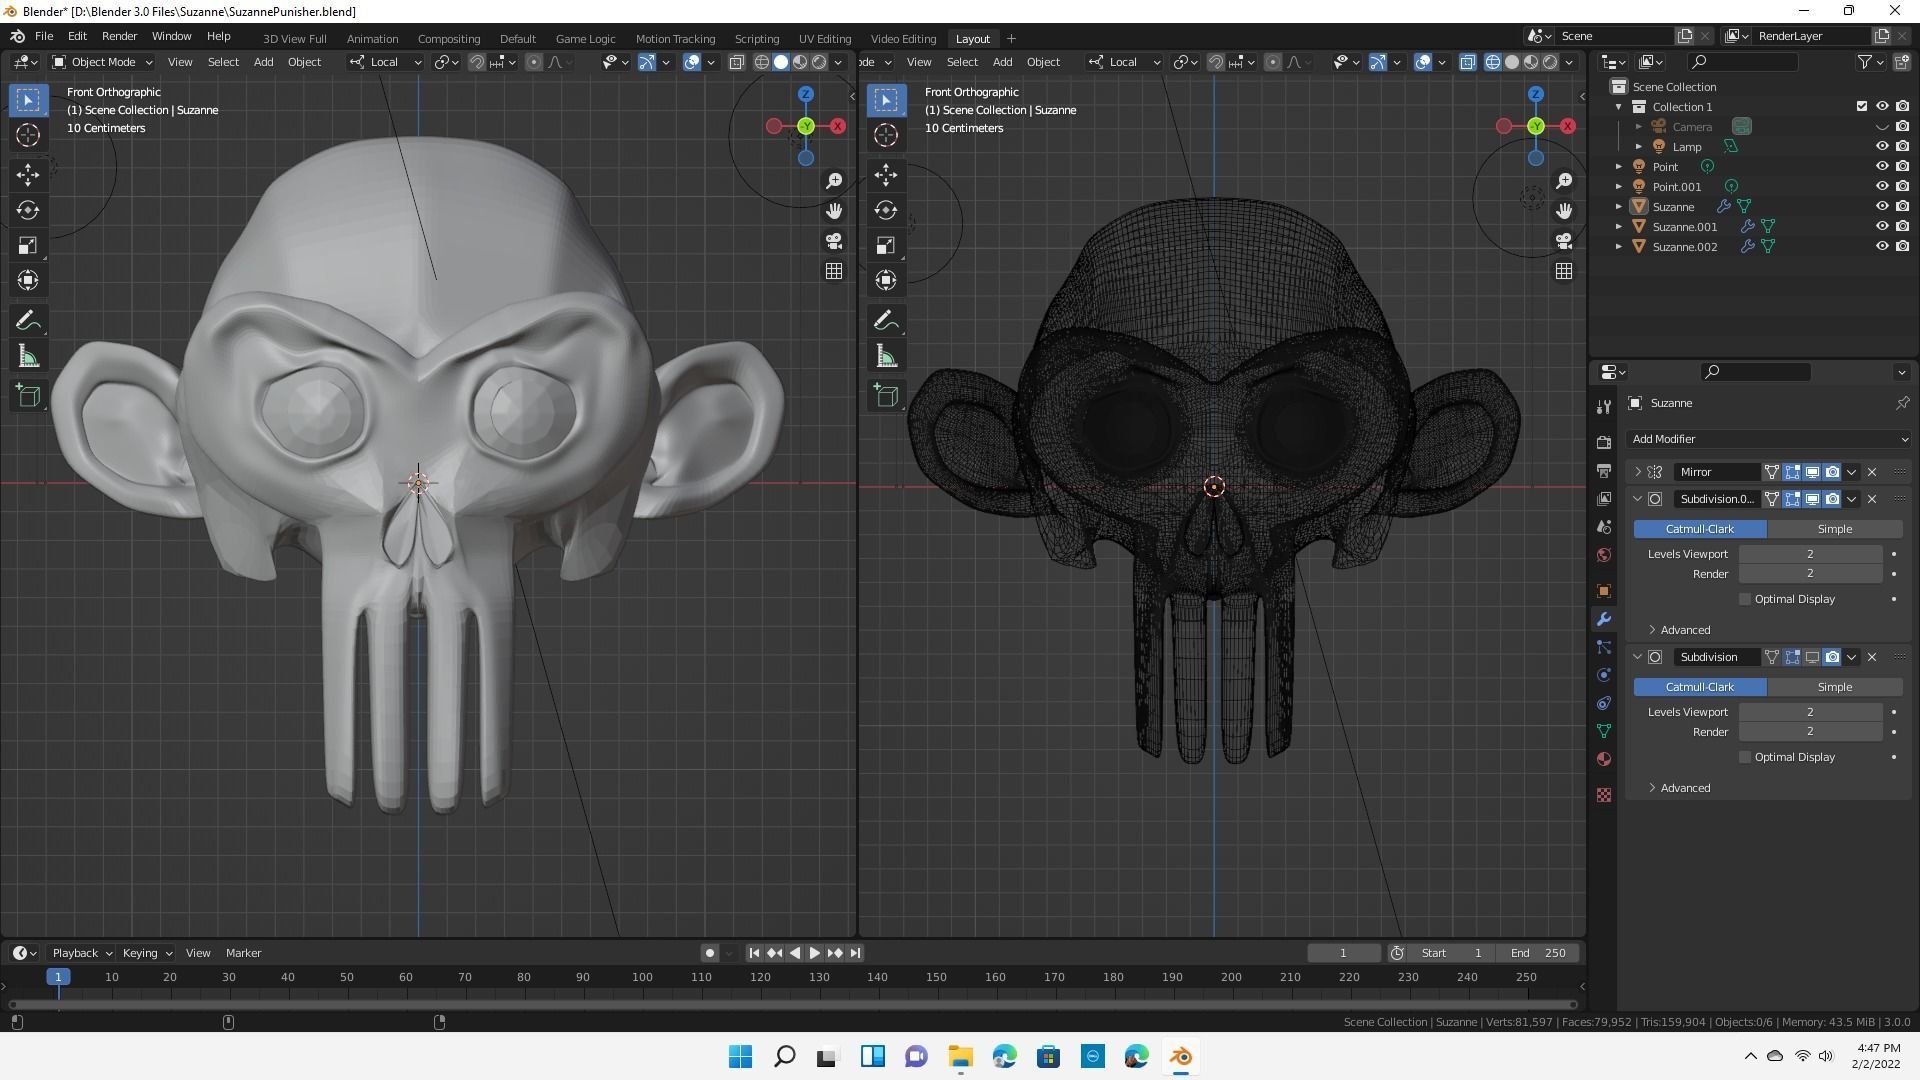The width and height of the screenshot is (1920, 1080).
Task: Select the Cursor tool in left viewport
Action: point(28,135)
